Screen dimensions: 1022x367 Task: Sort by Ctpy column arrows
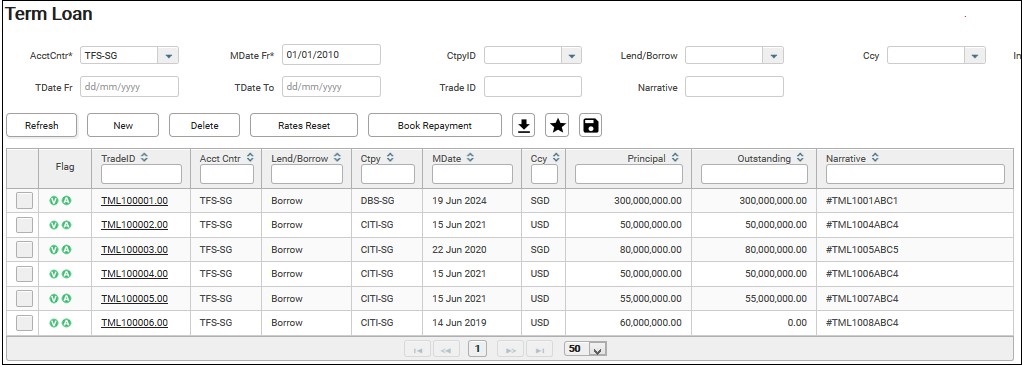coord(390,158)
